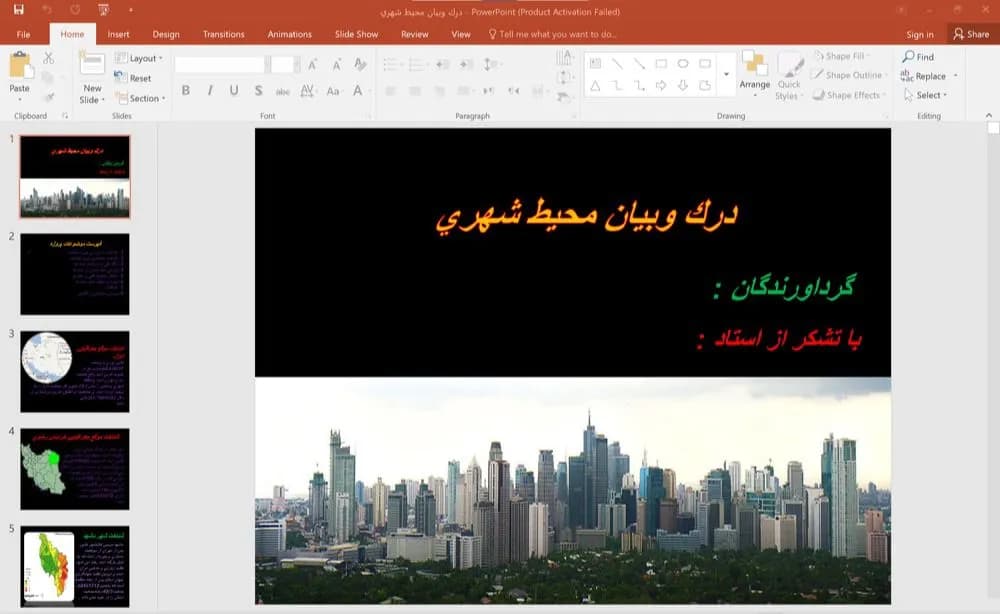This screenshot has width=1000, height=614.
Task: Click the Find button
Action: (918, 57)
